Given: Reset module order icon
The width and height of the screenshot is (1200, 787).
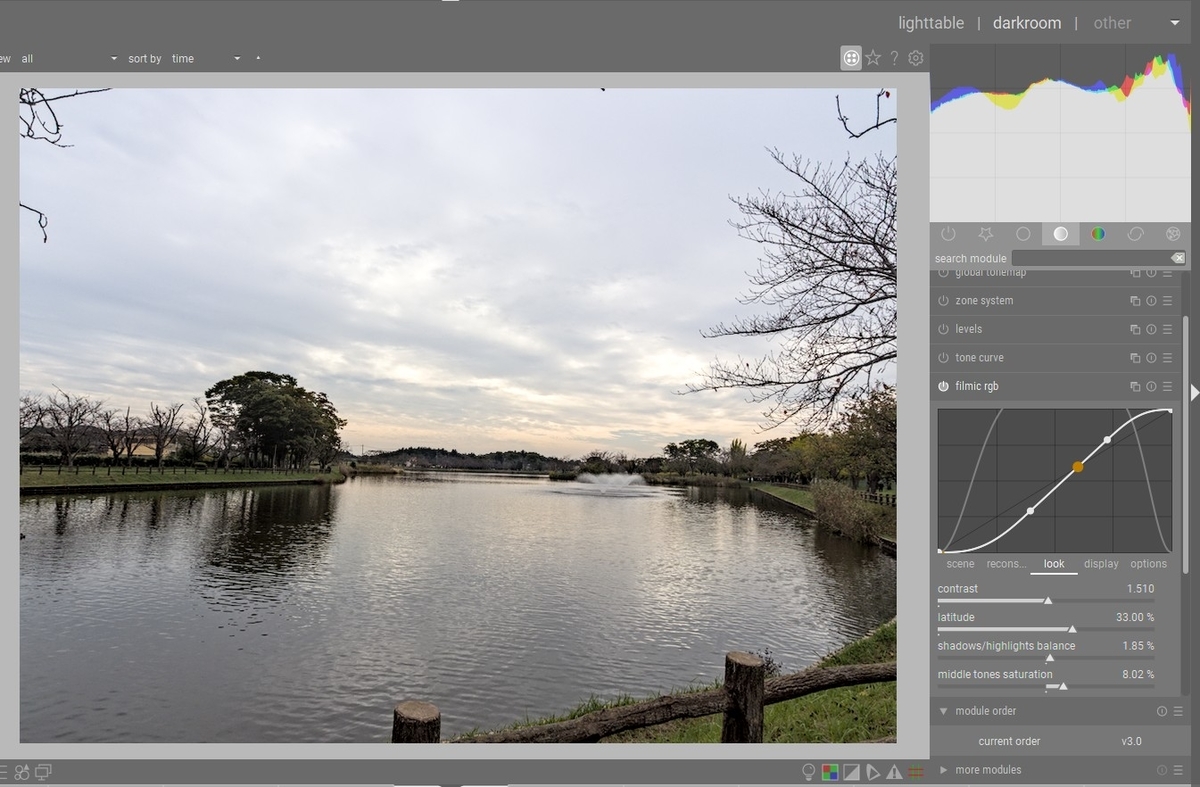Looking at the screenshot, I should click(1162, 711).
